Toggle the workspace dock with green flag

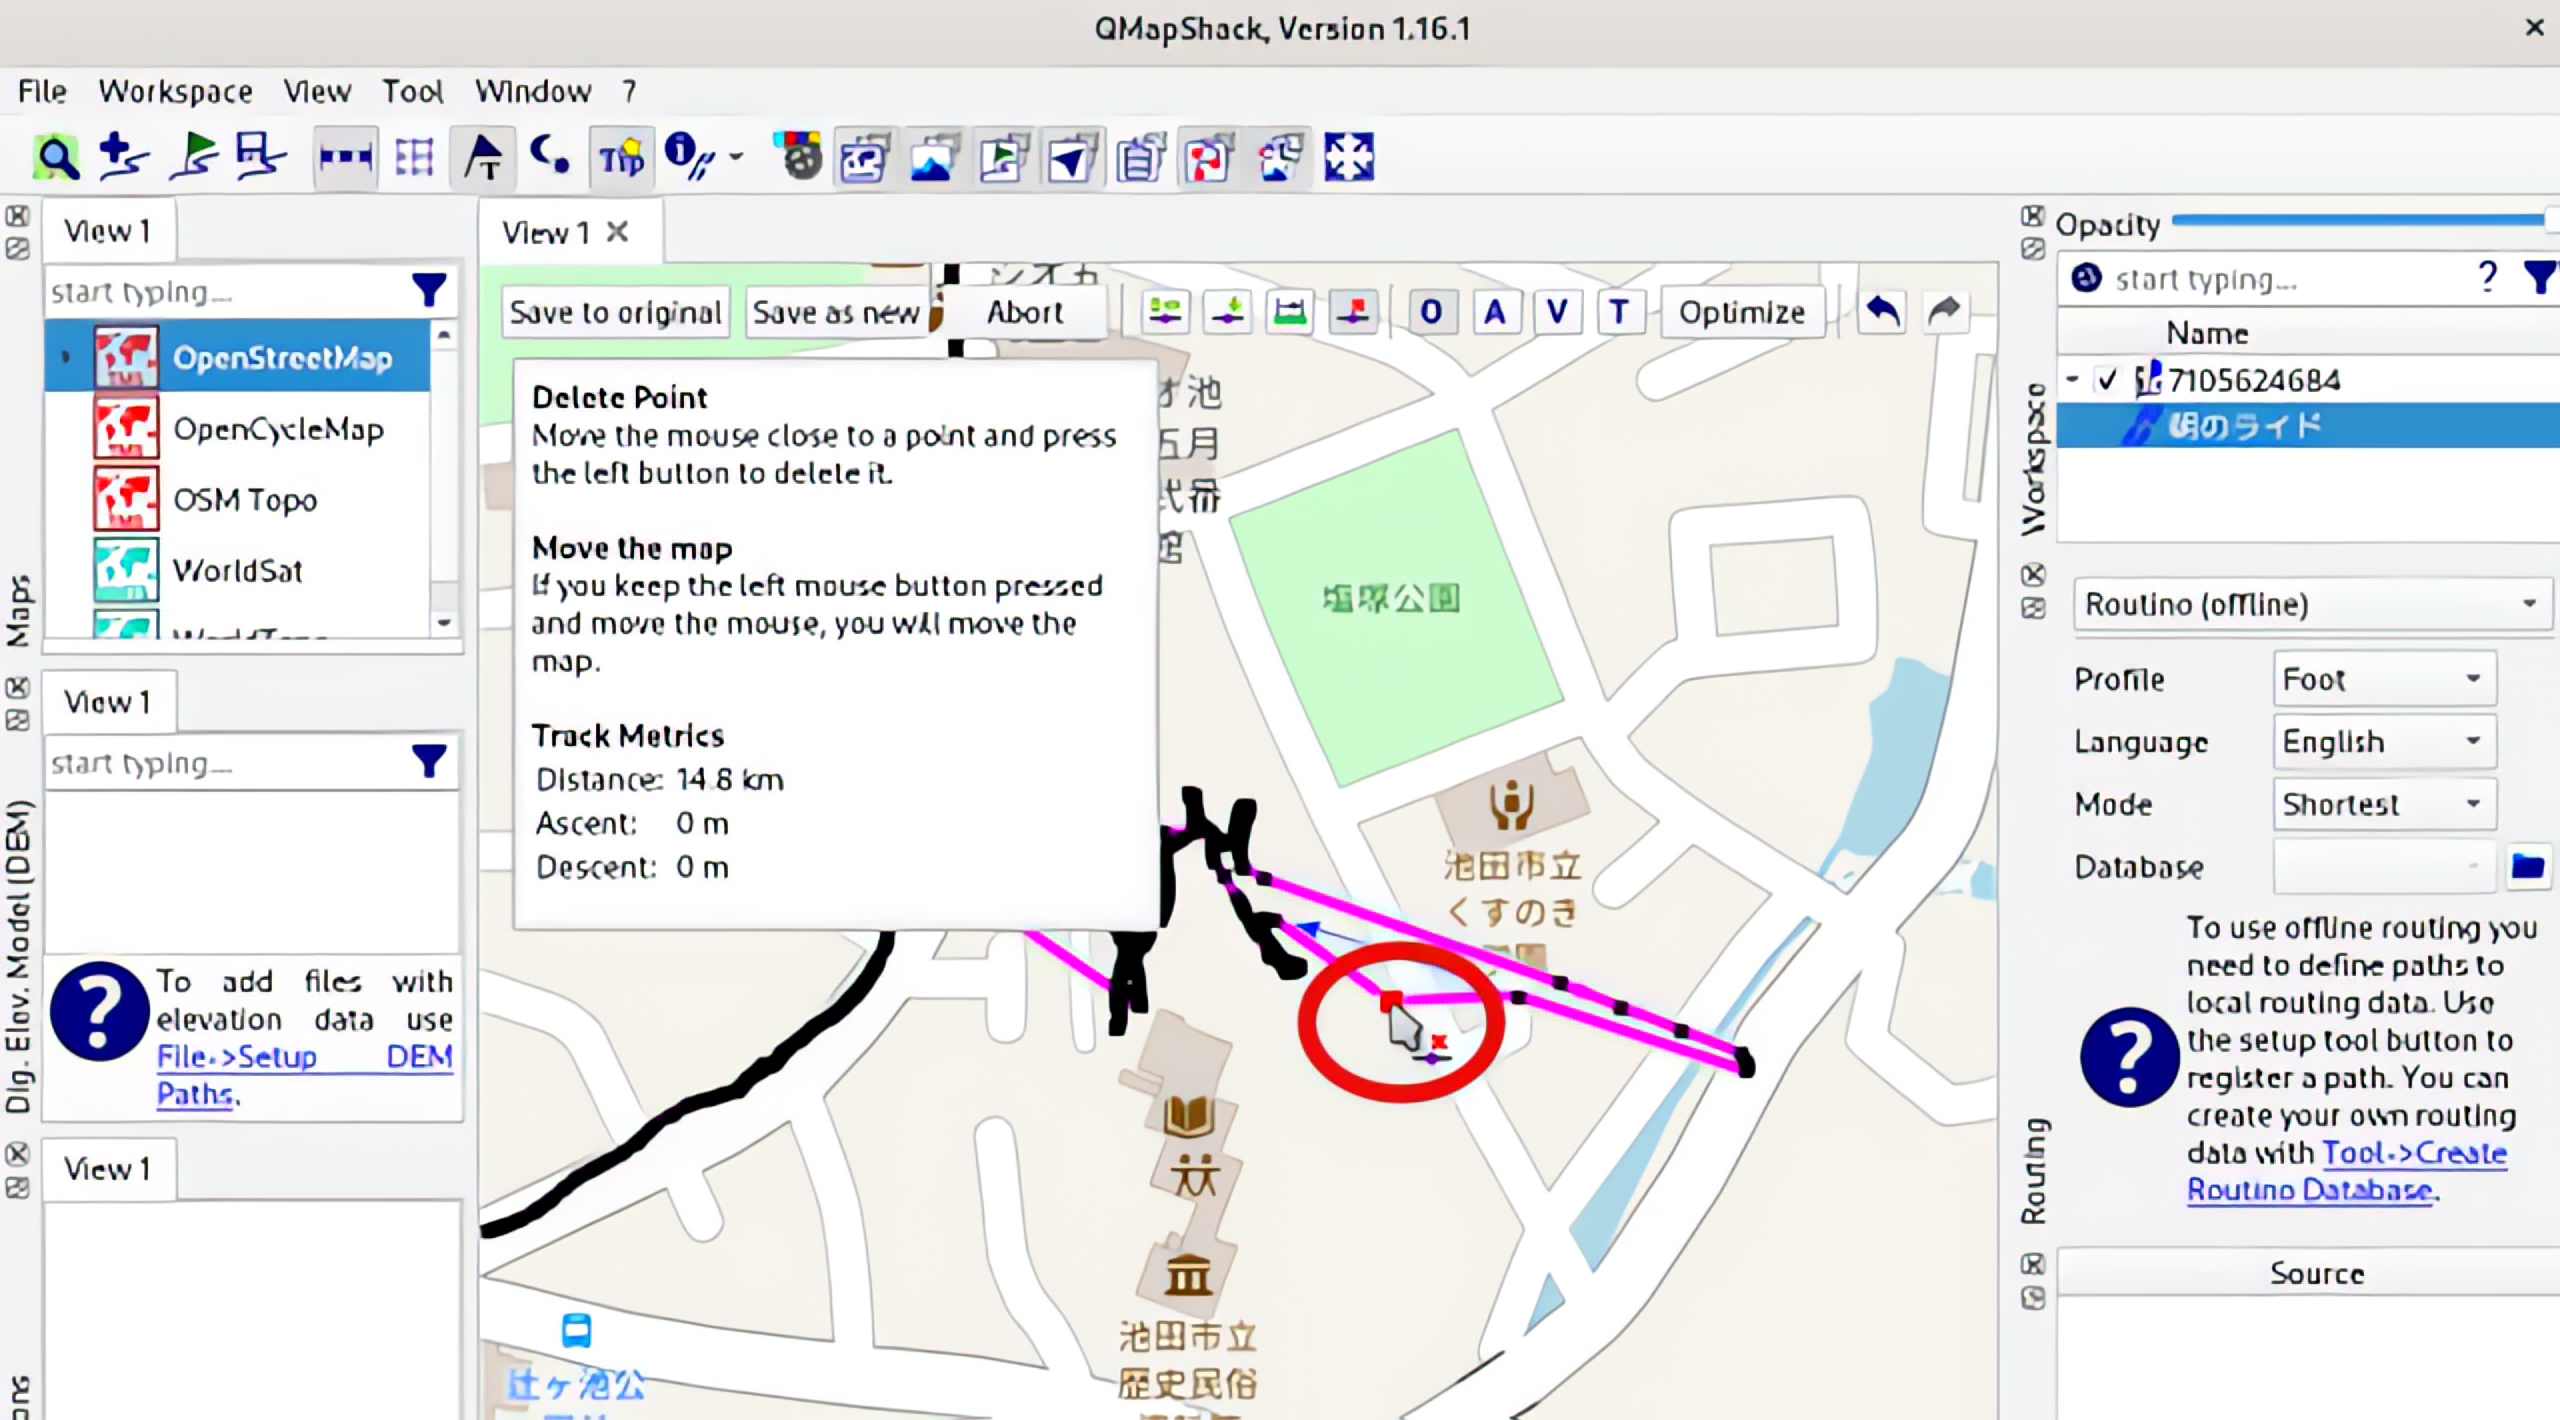(1003, 158)
